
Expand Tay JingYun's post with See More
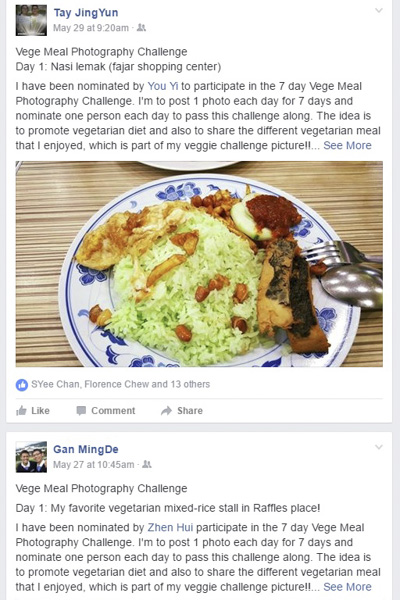point(347,145)
